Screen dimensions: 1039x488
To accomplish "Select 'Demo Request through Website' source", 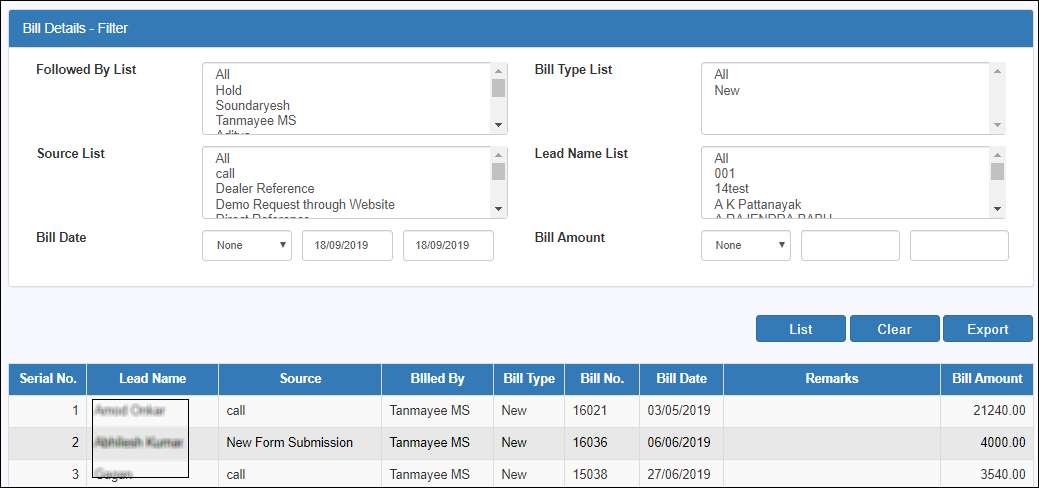I will click(305, 204).
